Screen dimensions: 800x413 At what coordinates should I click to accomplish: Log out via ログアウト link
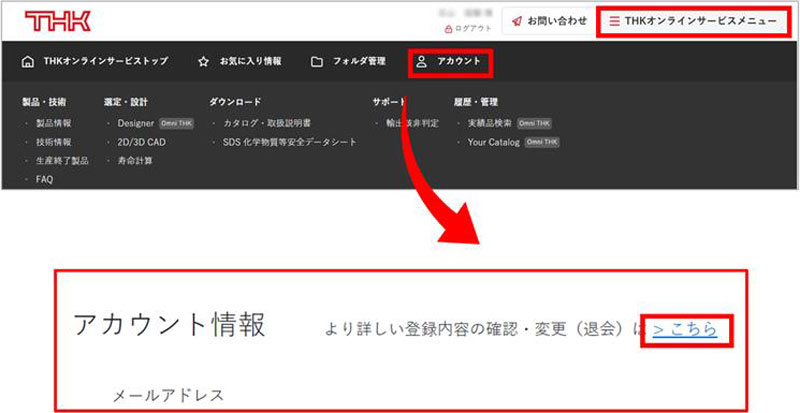click(468, 29)
